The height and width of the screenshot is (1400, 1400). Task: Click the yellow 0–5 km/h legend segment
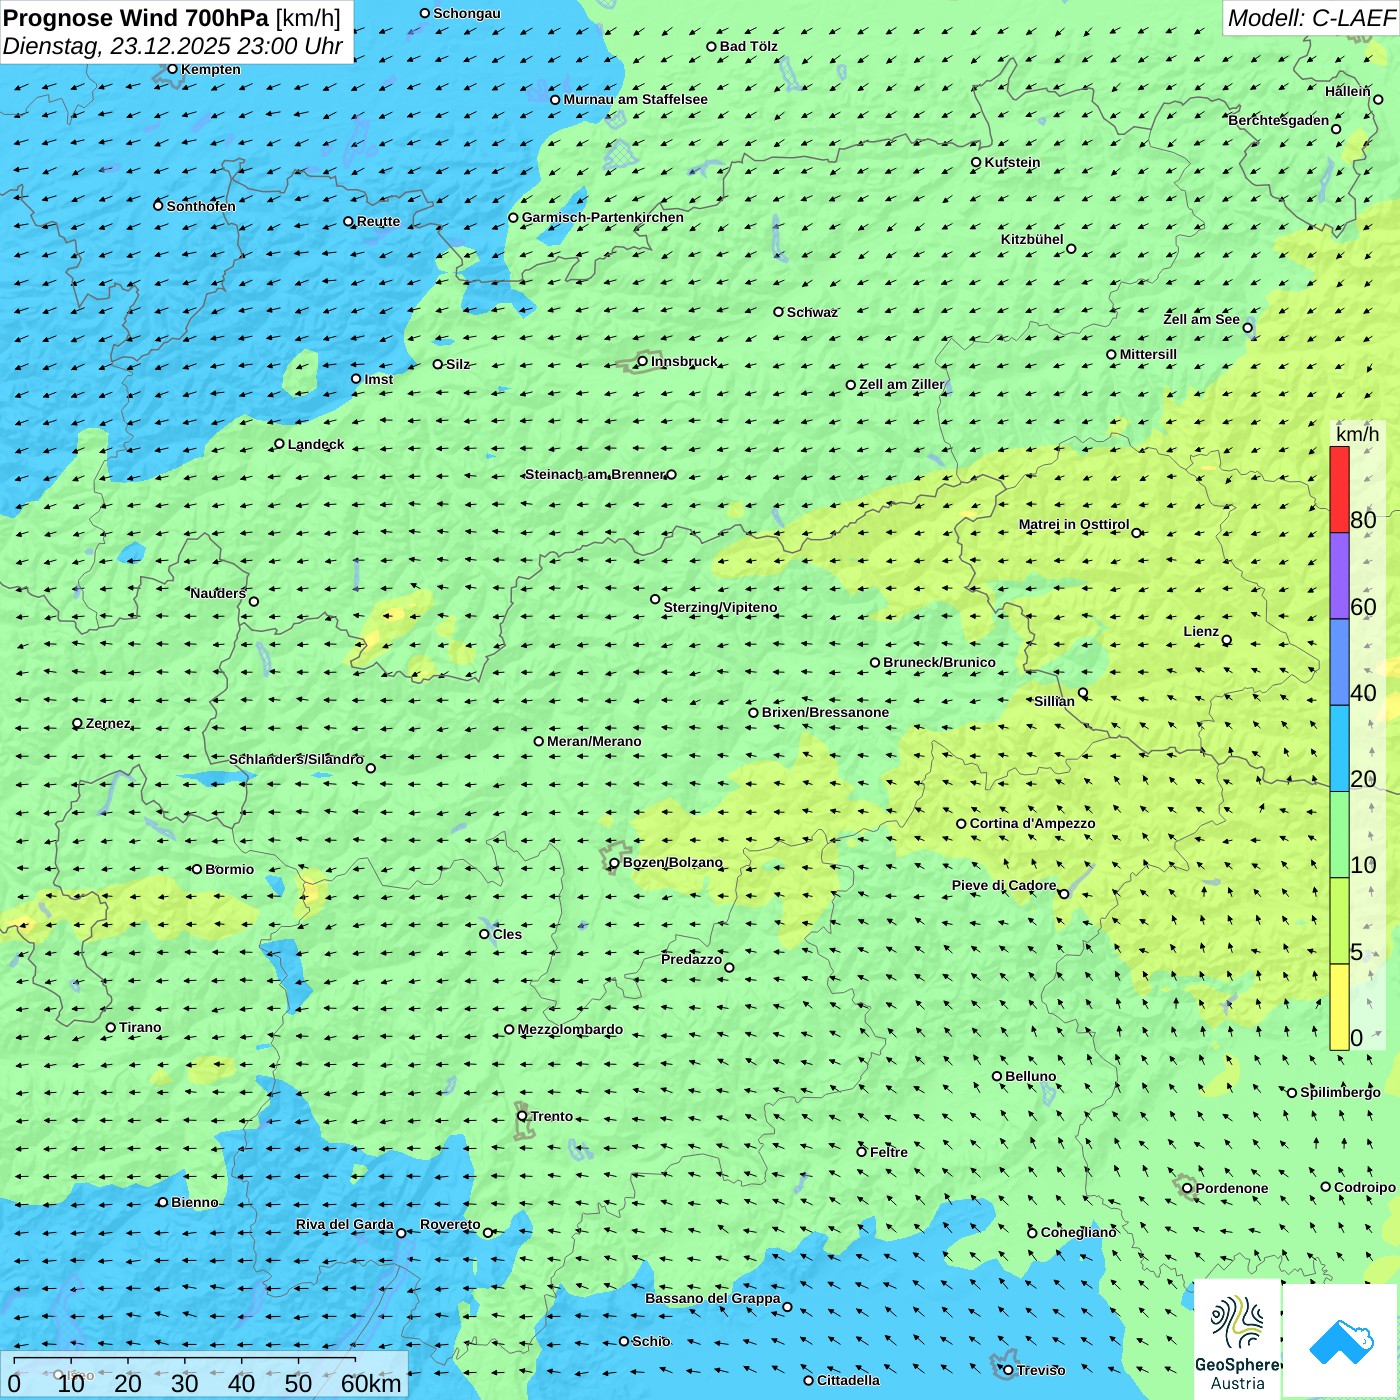point(1339,1006)
